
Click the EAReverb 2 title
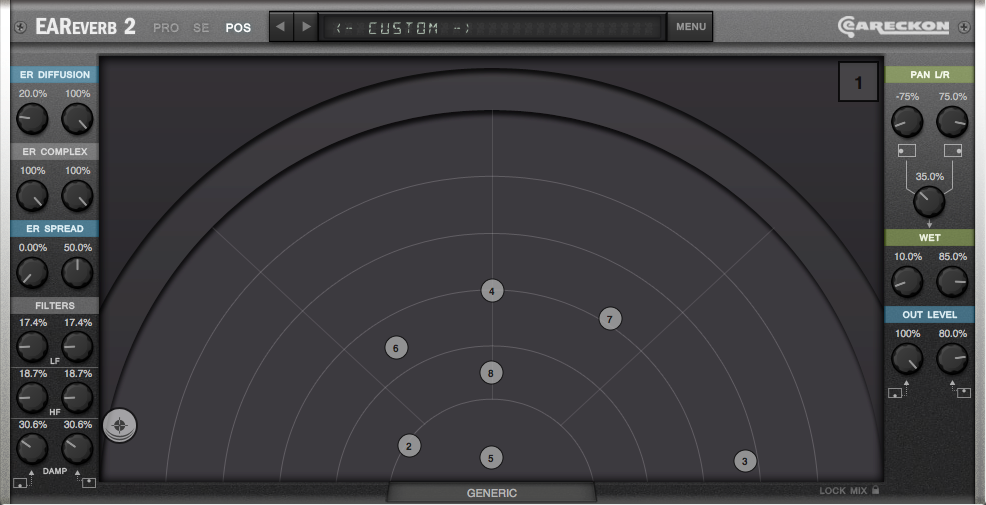click(86, 27)
